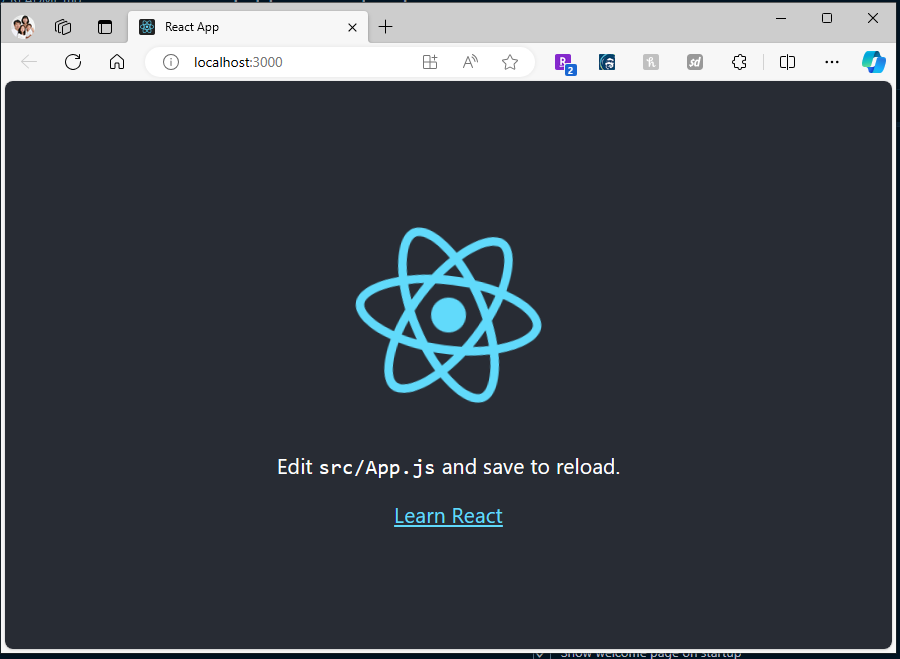Minimize the browser window

(781, 18)
